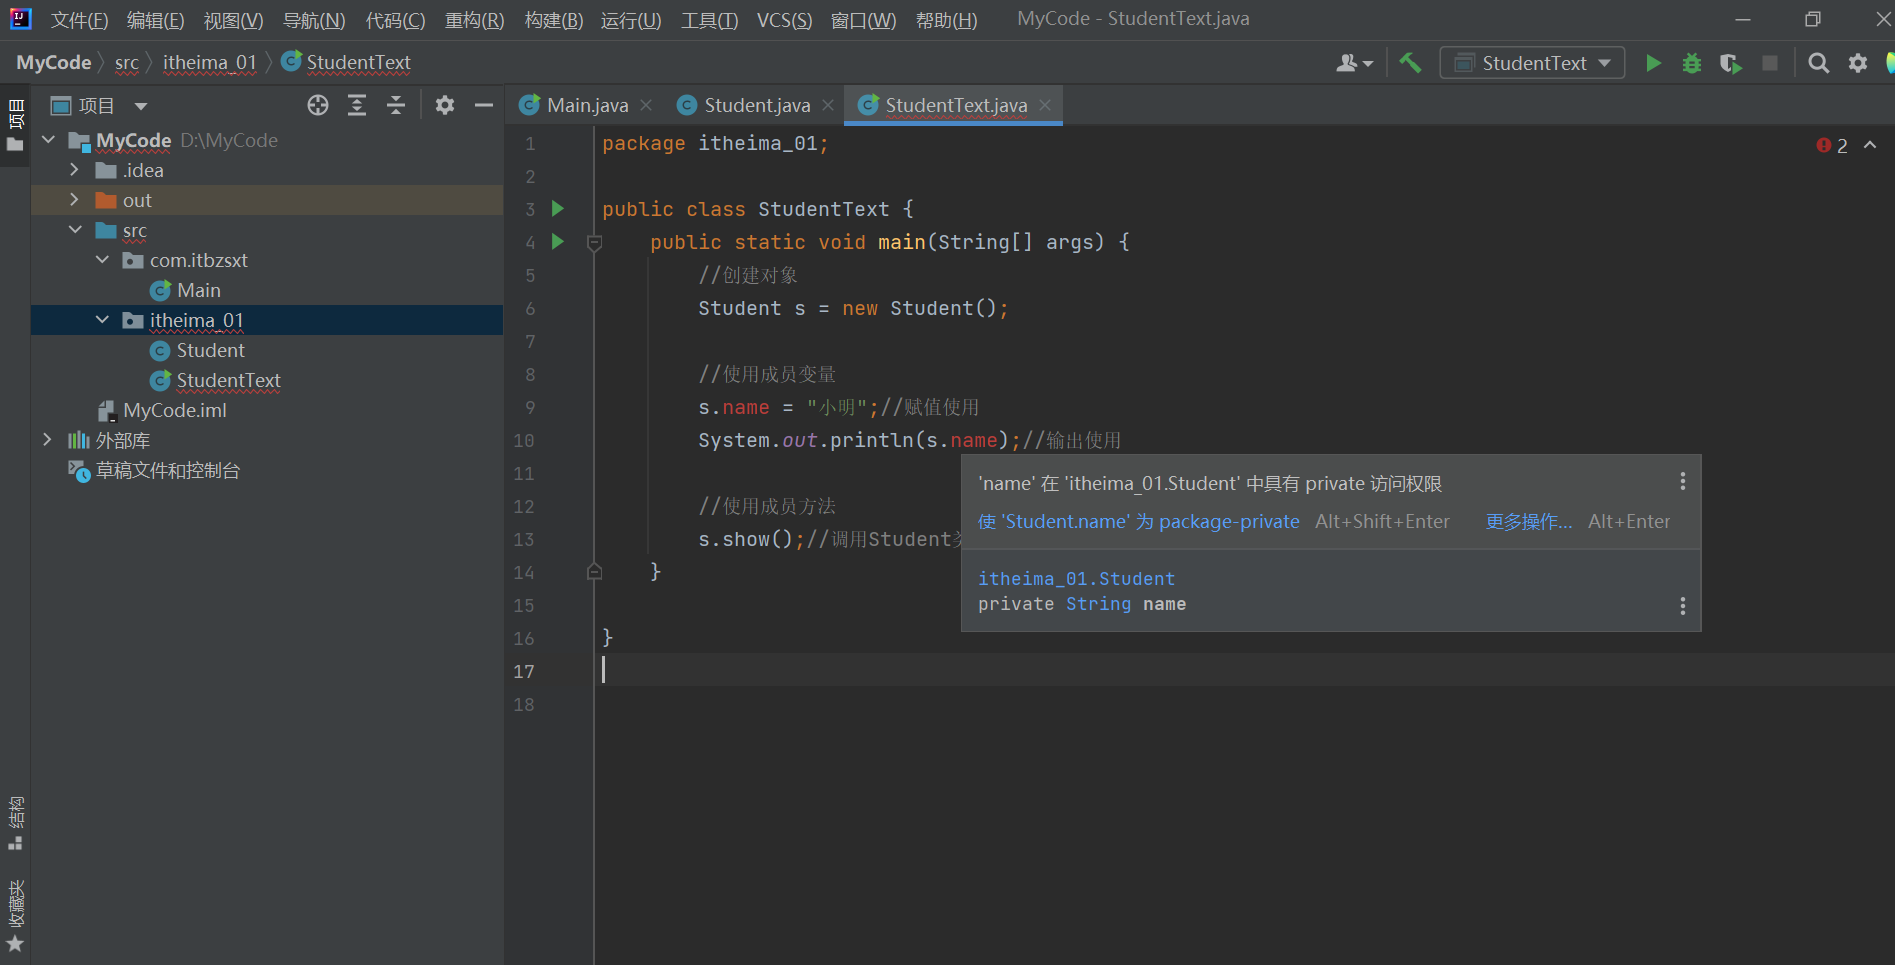Expand the .idea folder

[x=74, y=170]
